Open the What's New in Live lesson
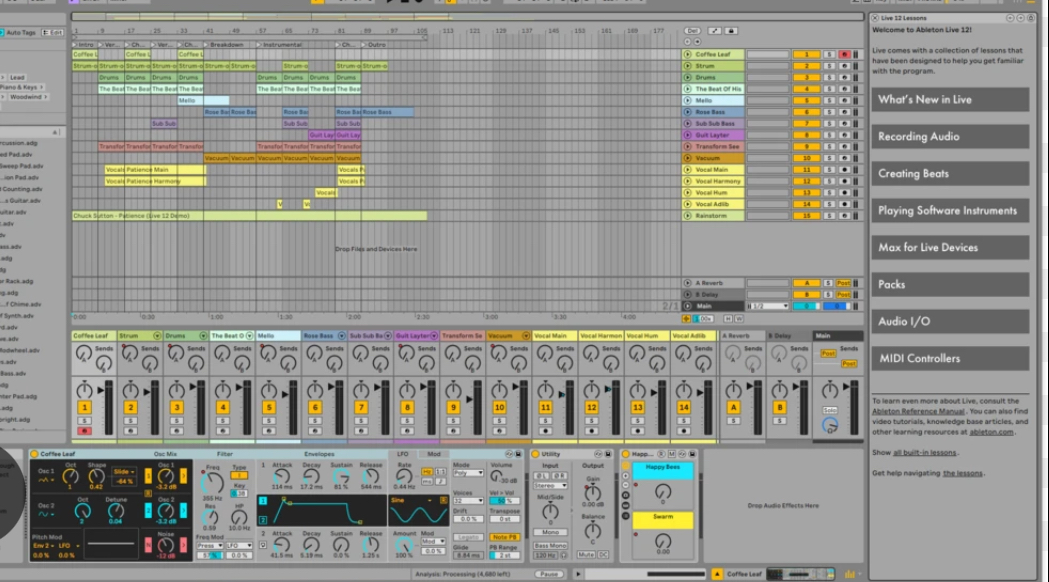The width and height of the screenshot is (1049, 582). pos(950,100)
